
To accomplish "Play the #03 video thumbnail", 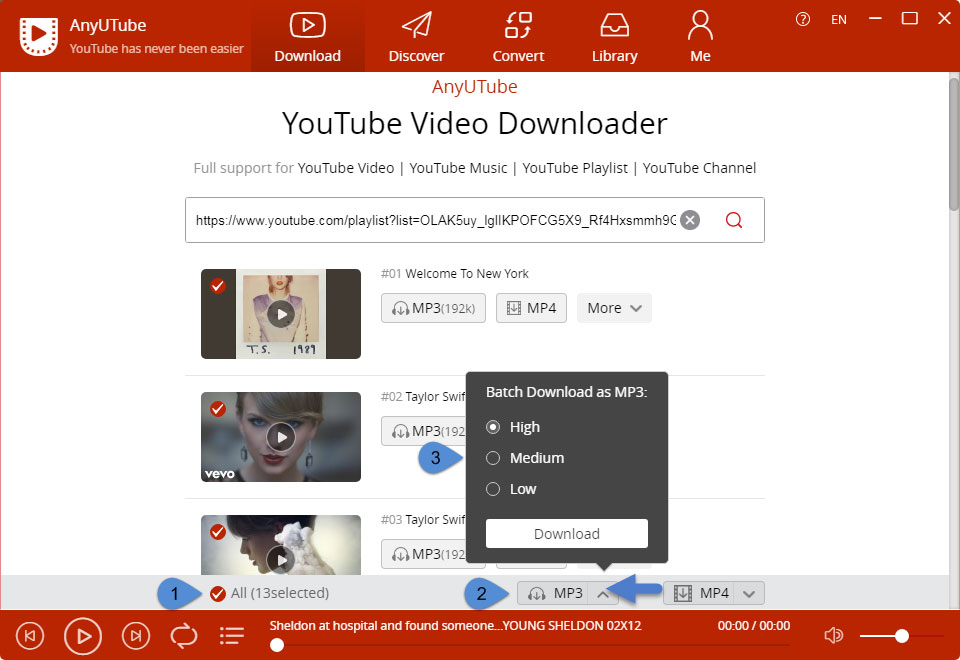I will (x=281, y=560).
